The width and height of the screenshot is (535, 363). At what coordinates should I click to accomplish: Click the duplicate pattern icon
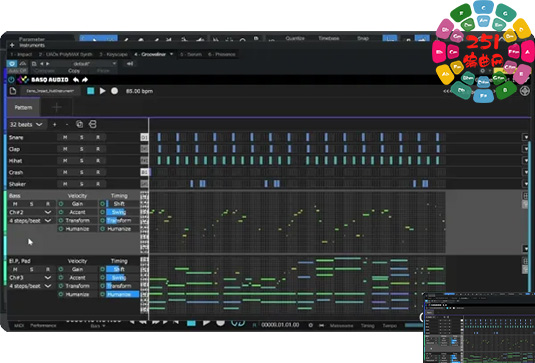coord(79,125)
